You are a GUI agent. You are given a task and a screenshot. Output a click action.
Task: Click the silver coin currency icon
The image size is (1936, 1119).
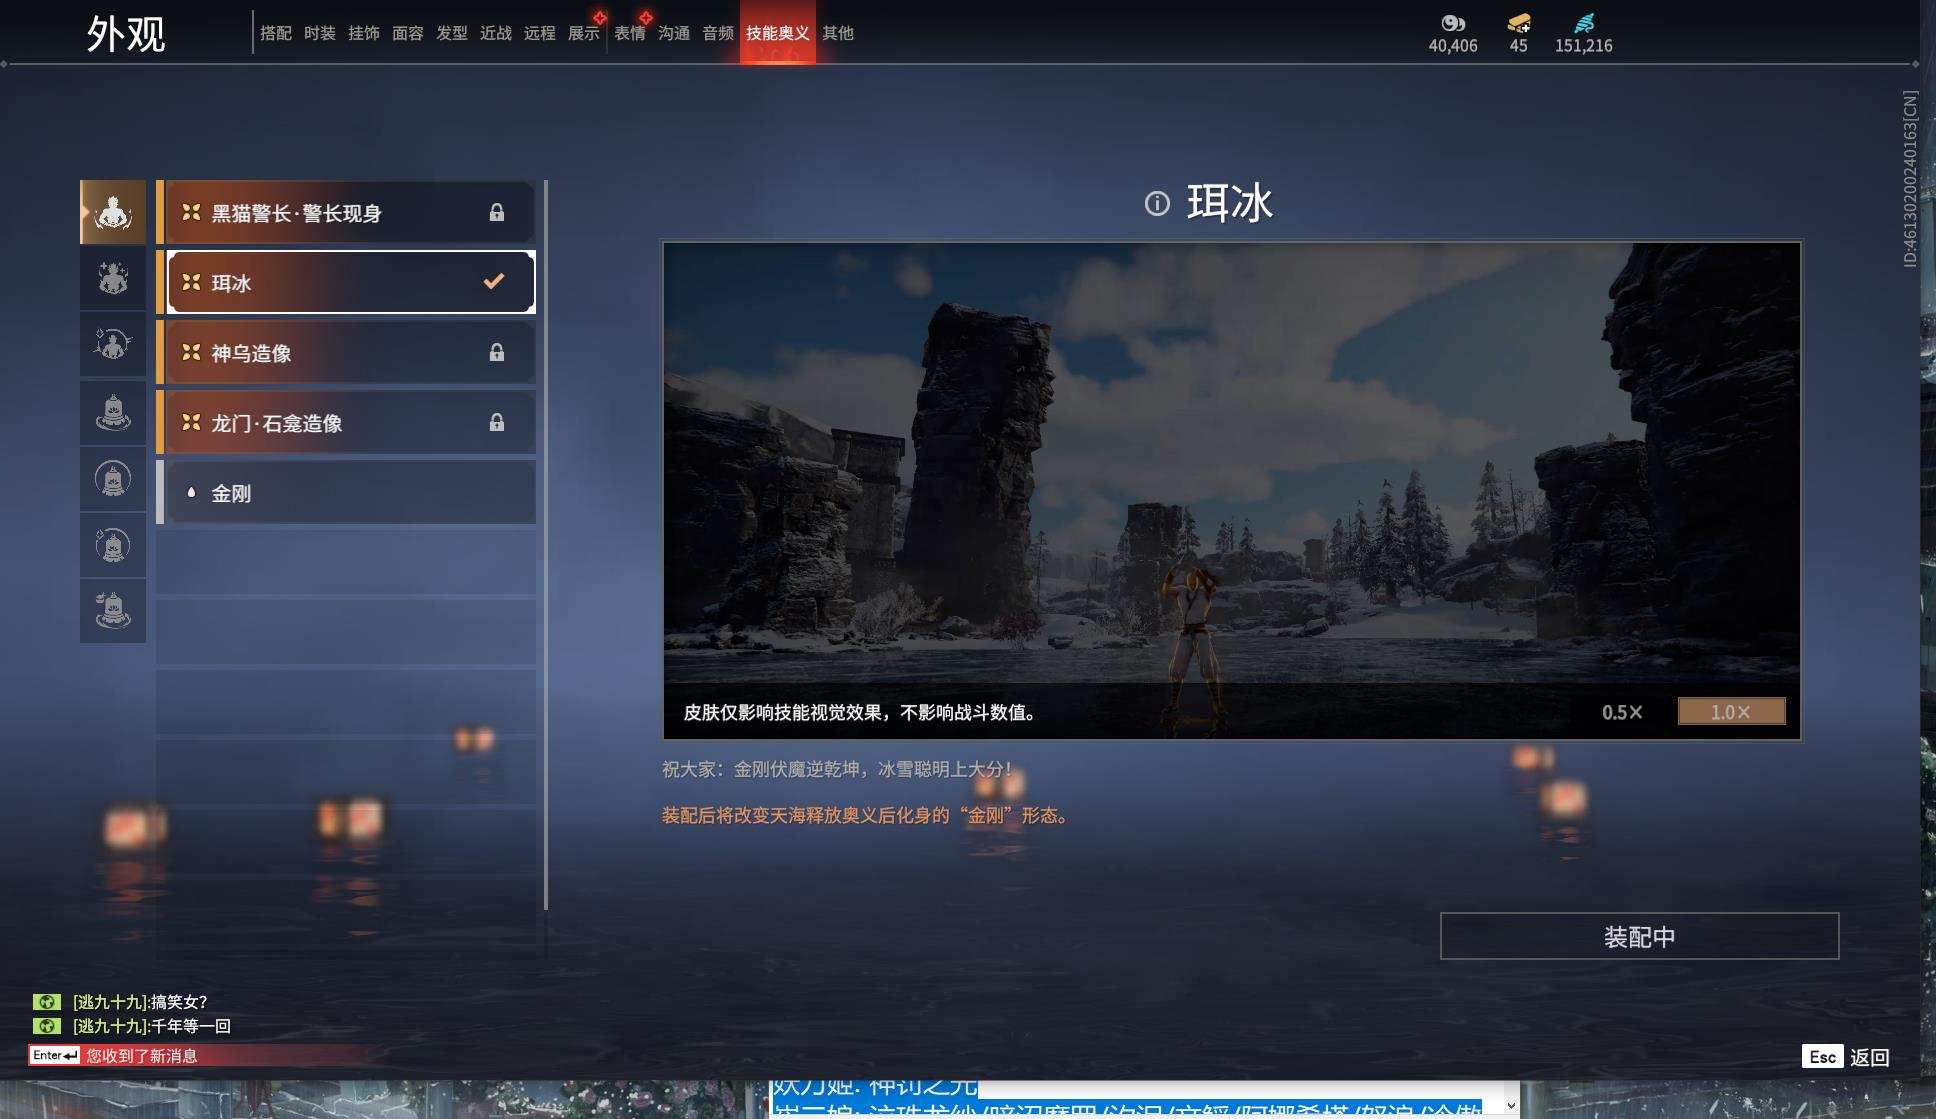(x=1452, y=23)
